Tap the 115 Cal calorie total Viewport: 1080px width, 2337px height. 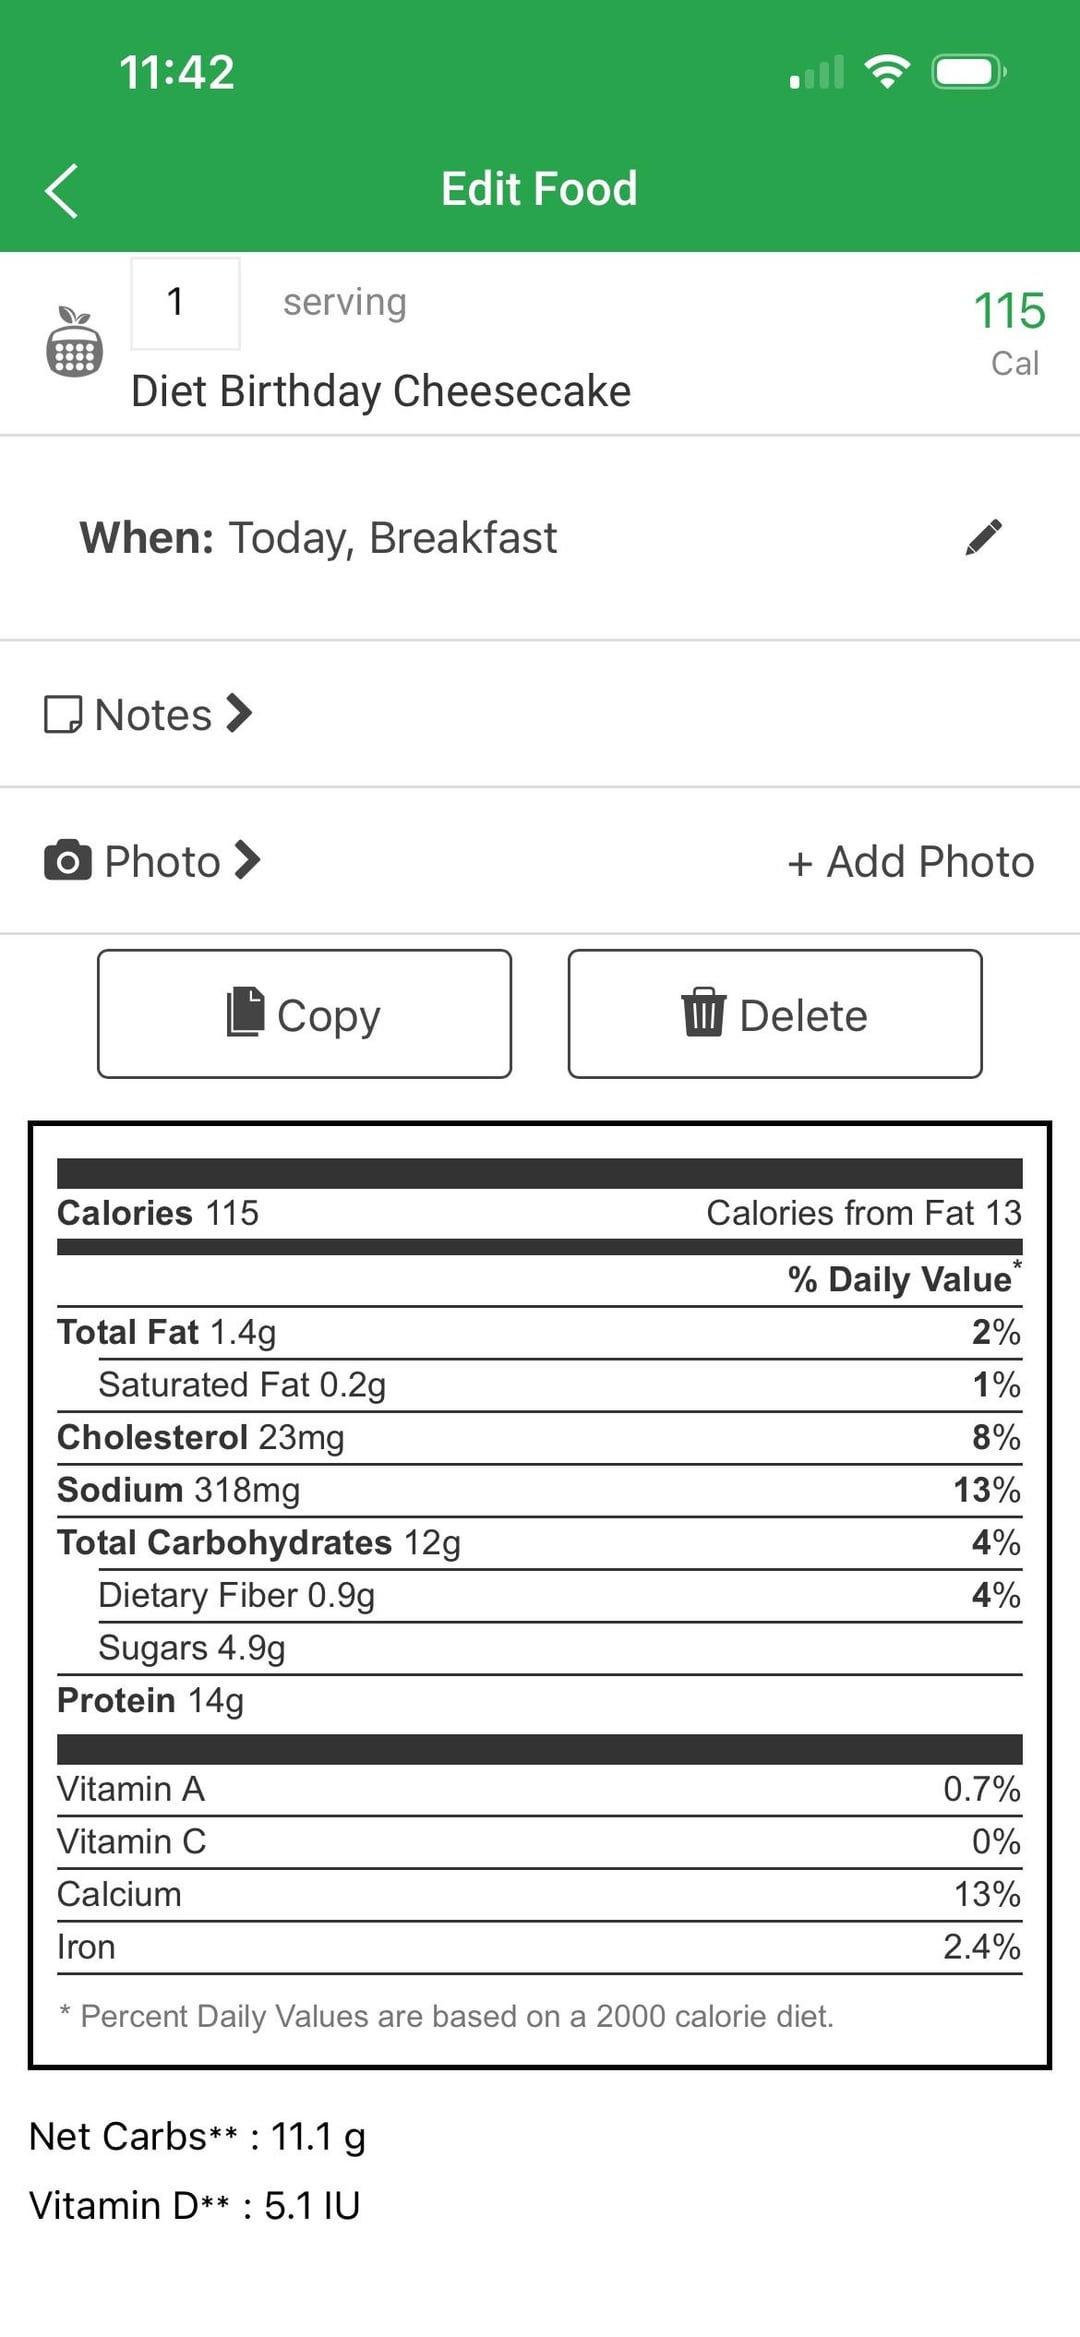coord(1009,332)
